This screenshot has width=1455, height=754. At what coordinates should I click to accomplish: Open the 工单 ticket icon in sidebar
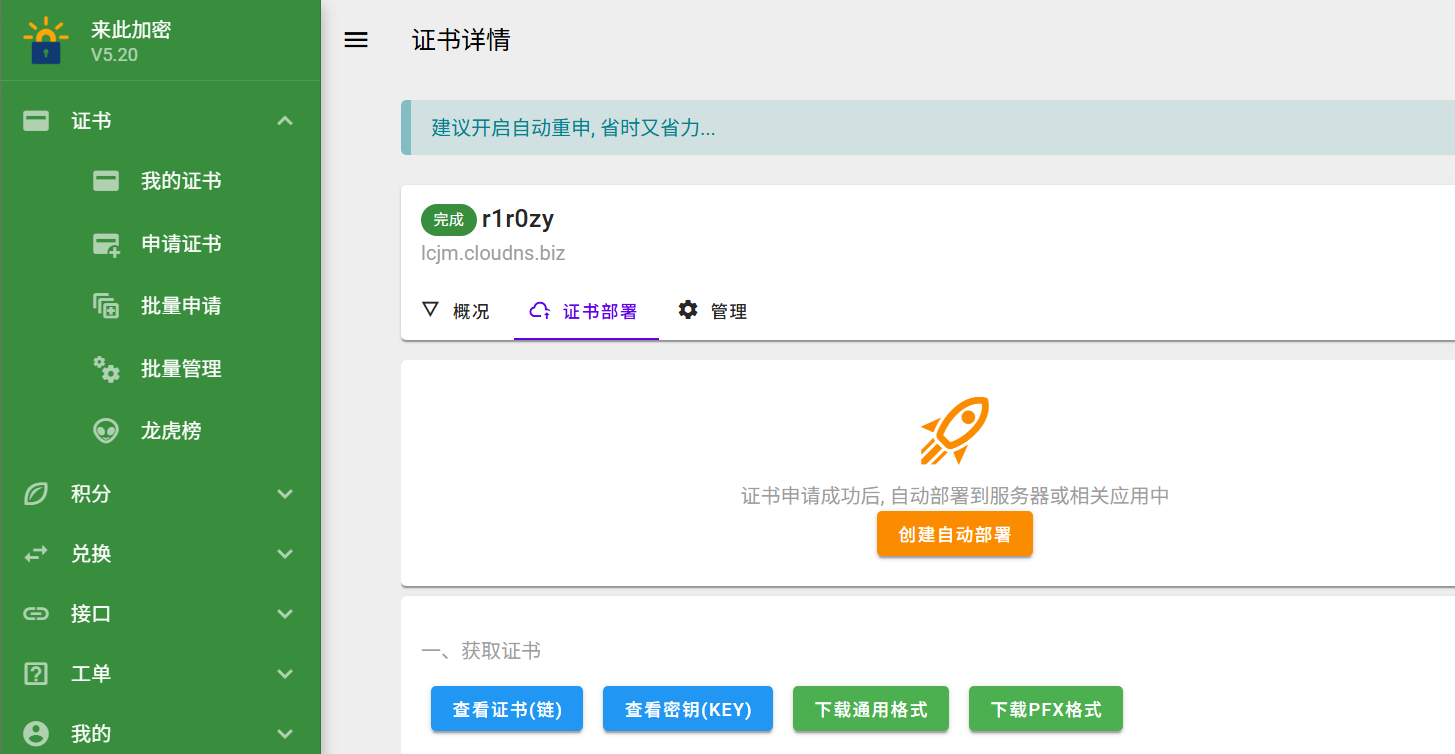35,673
